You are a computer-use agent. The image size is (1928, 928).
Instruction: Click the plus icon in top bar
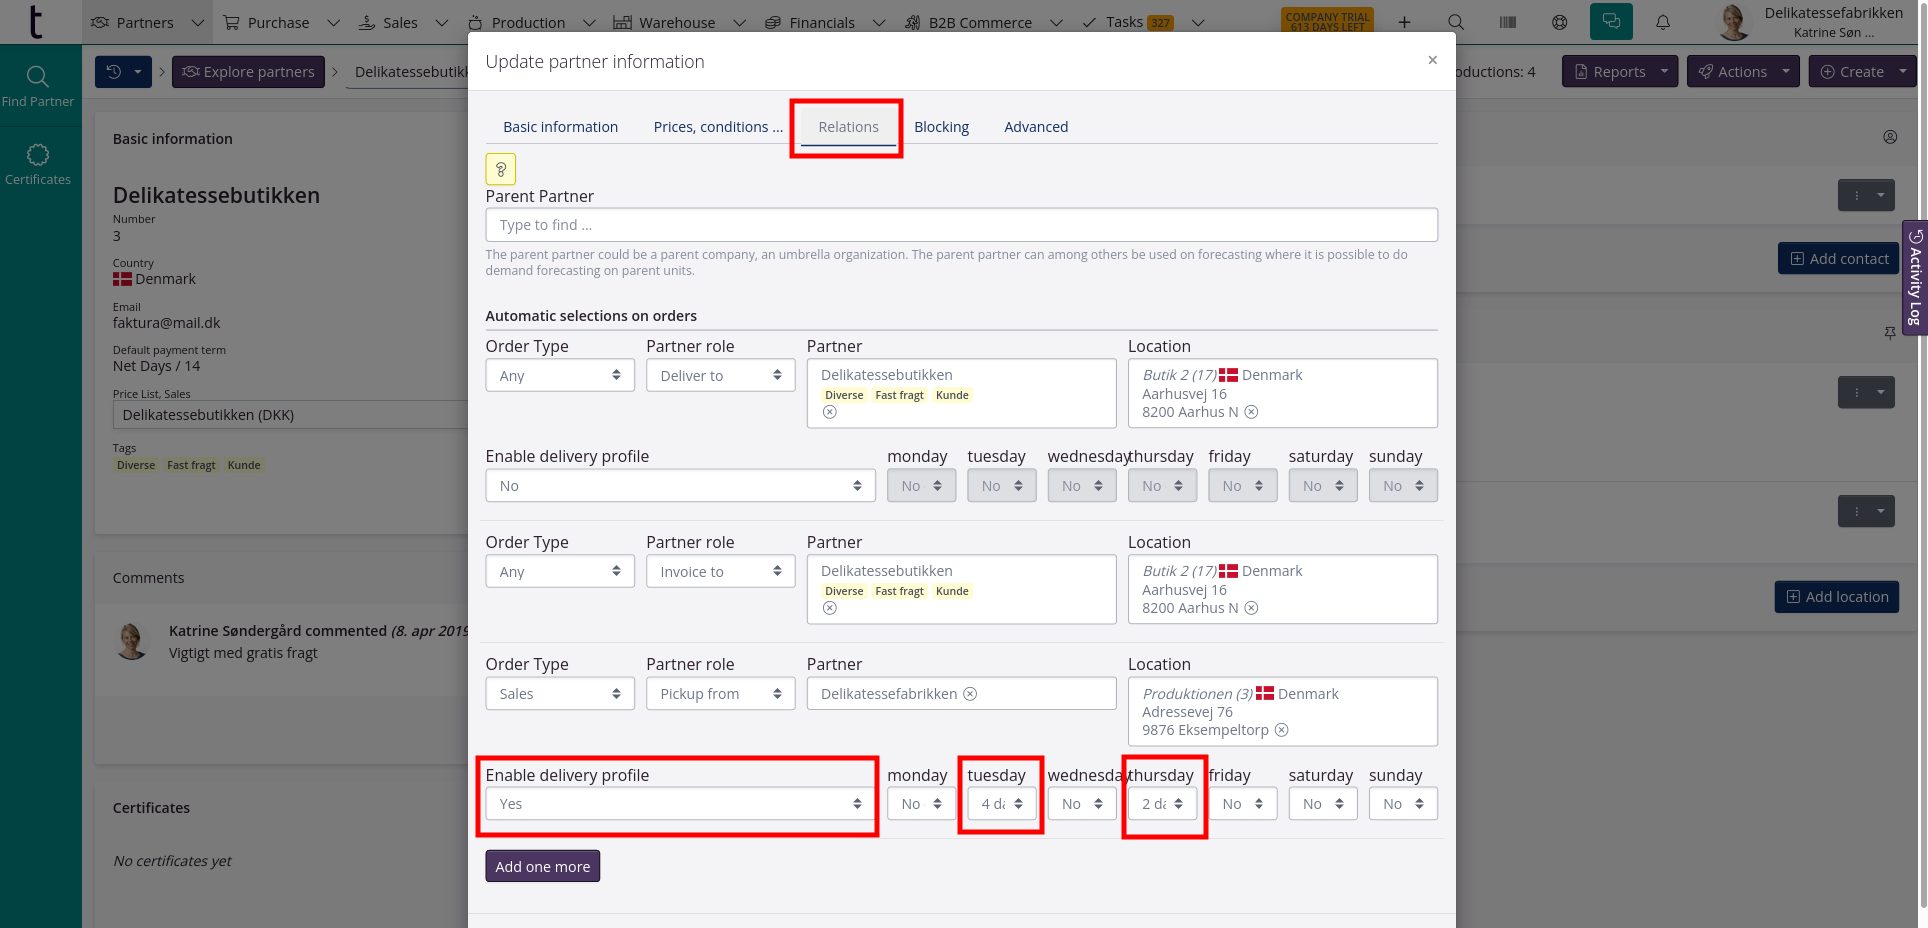1404,22
